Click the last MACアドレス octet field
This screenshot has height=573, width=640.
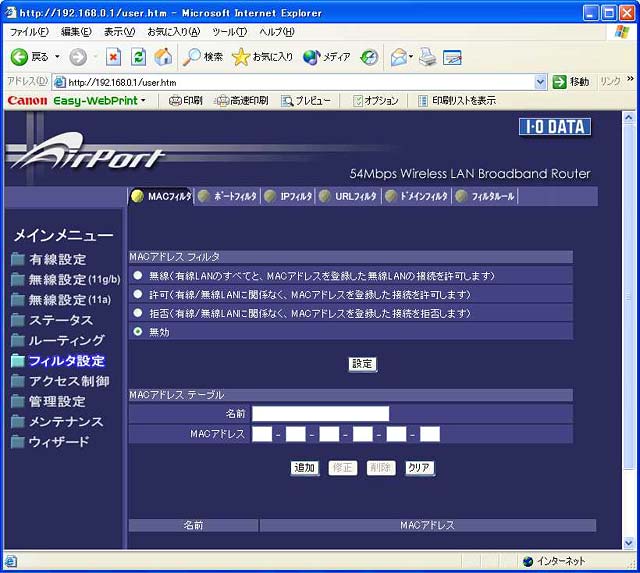pyautogui.click(x=430, y=434)
